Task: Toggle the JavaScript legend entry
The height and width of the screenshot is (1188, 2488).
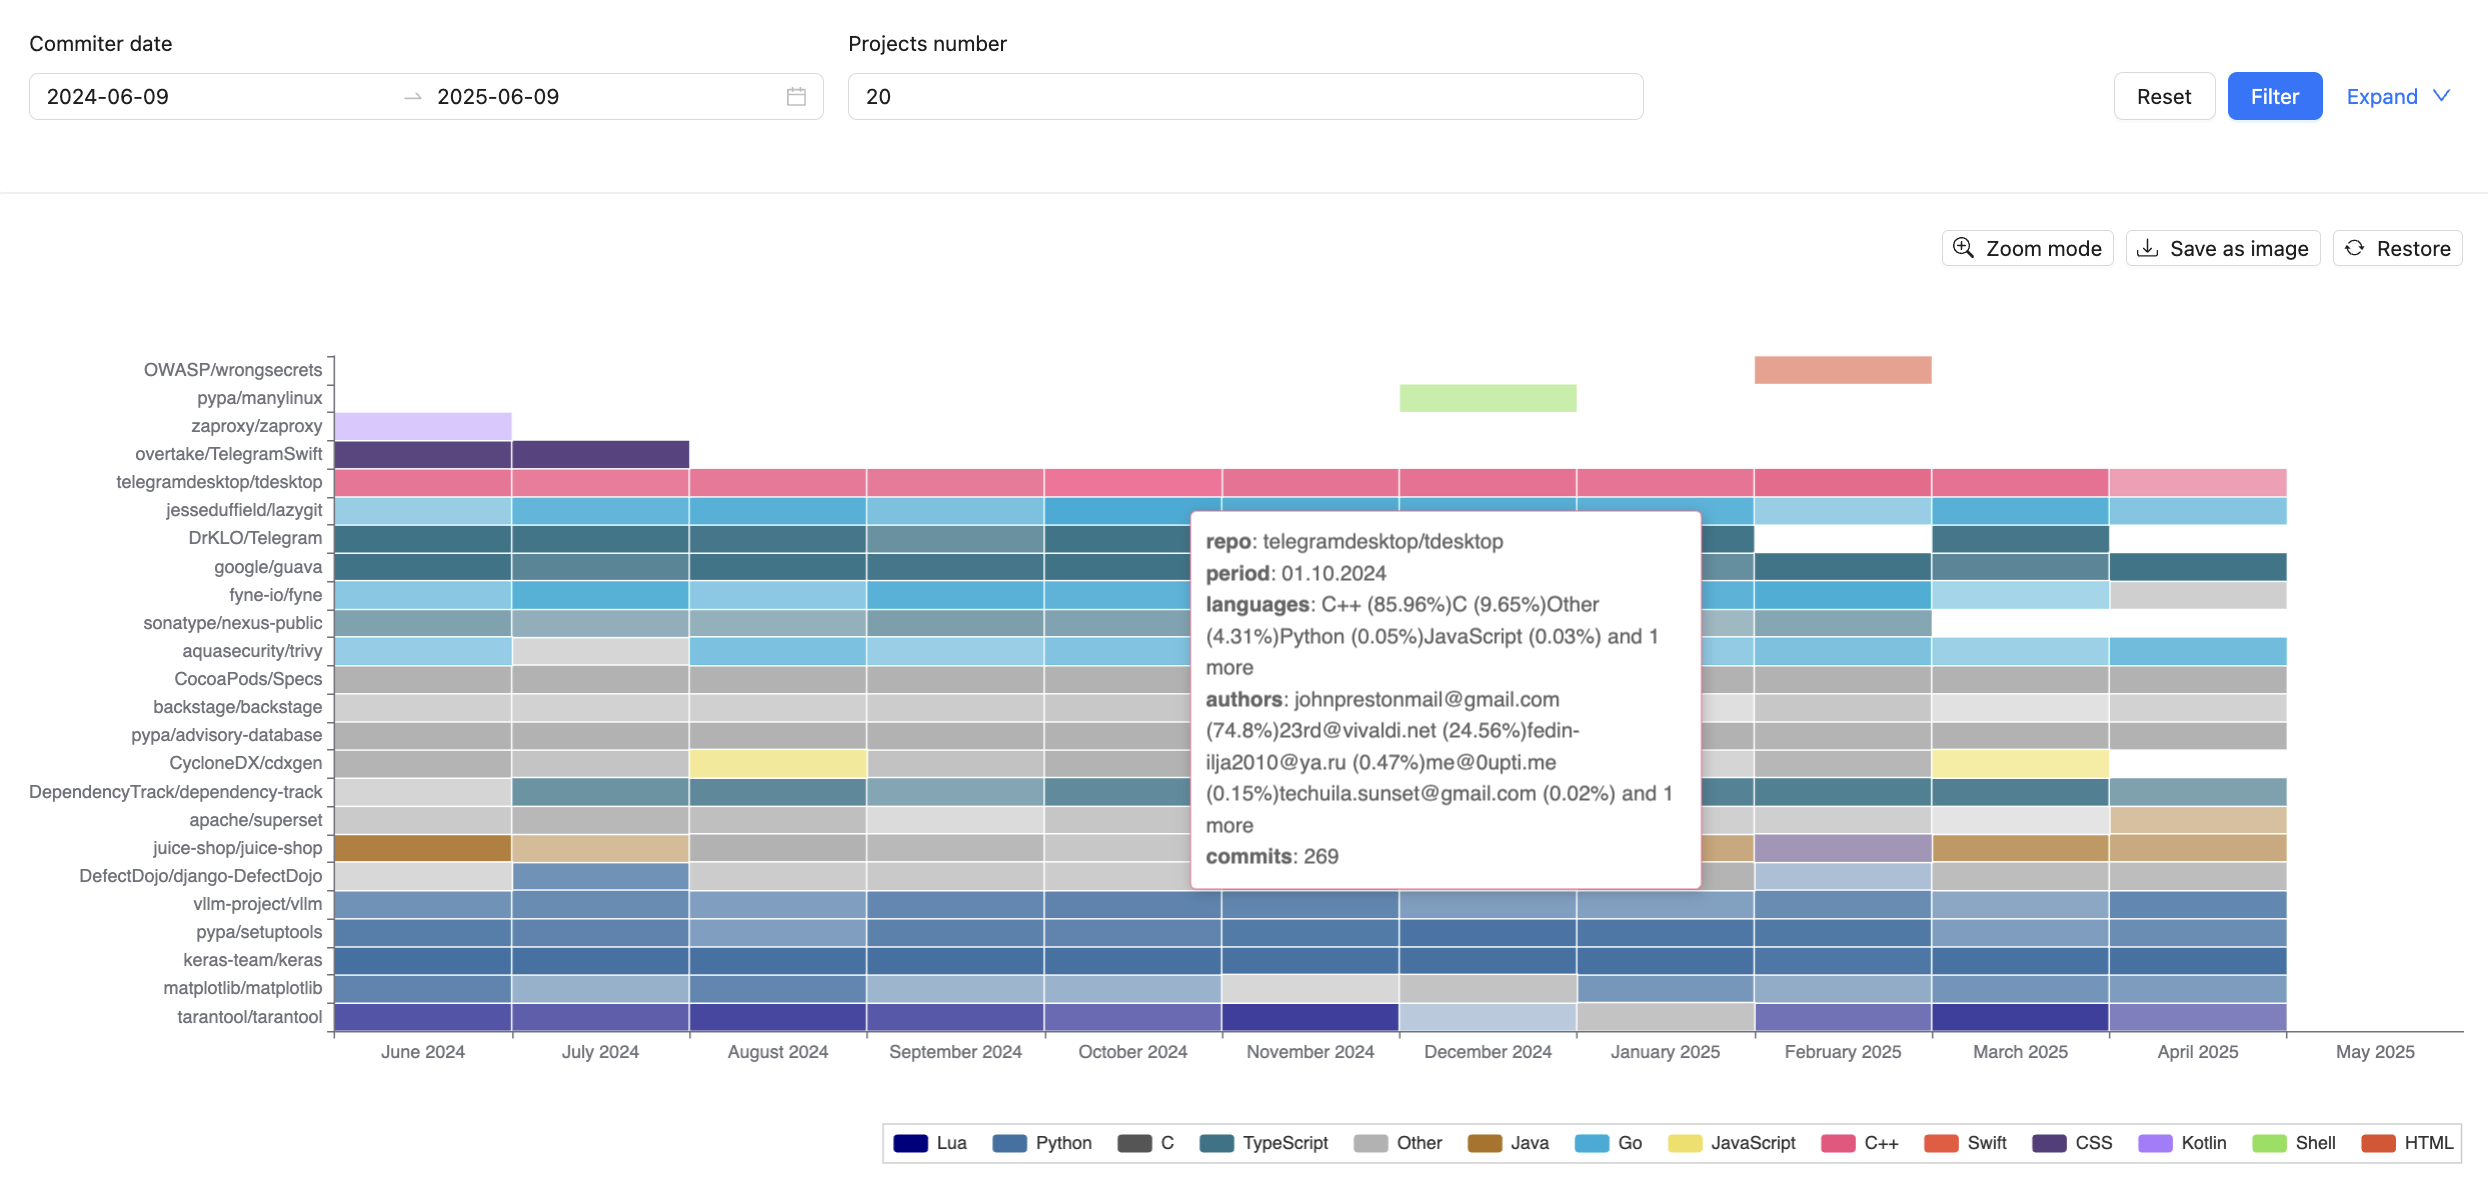Action: (1731, 1143)
